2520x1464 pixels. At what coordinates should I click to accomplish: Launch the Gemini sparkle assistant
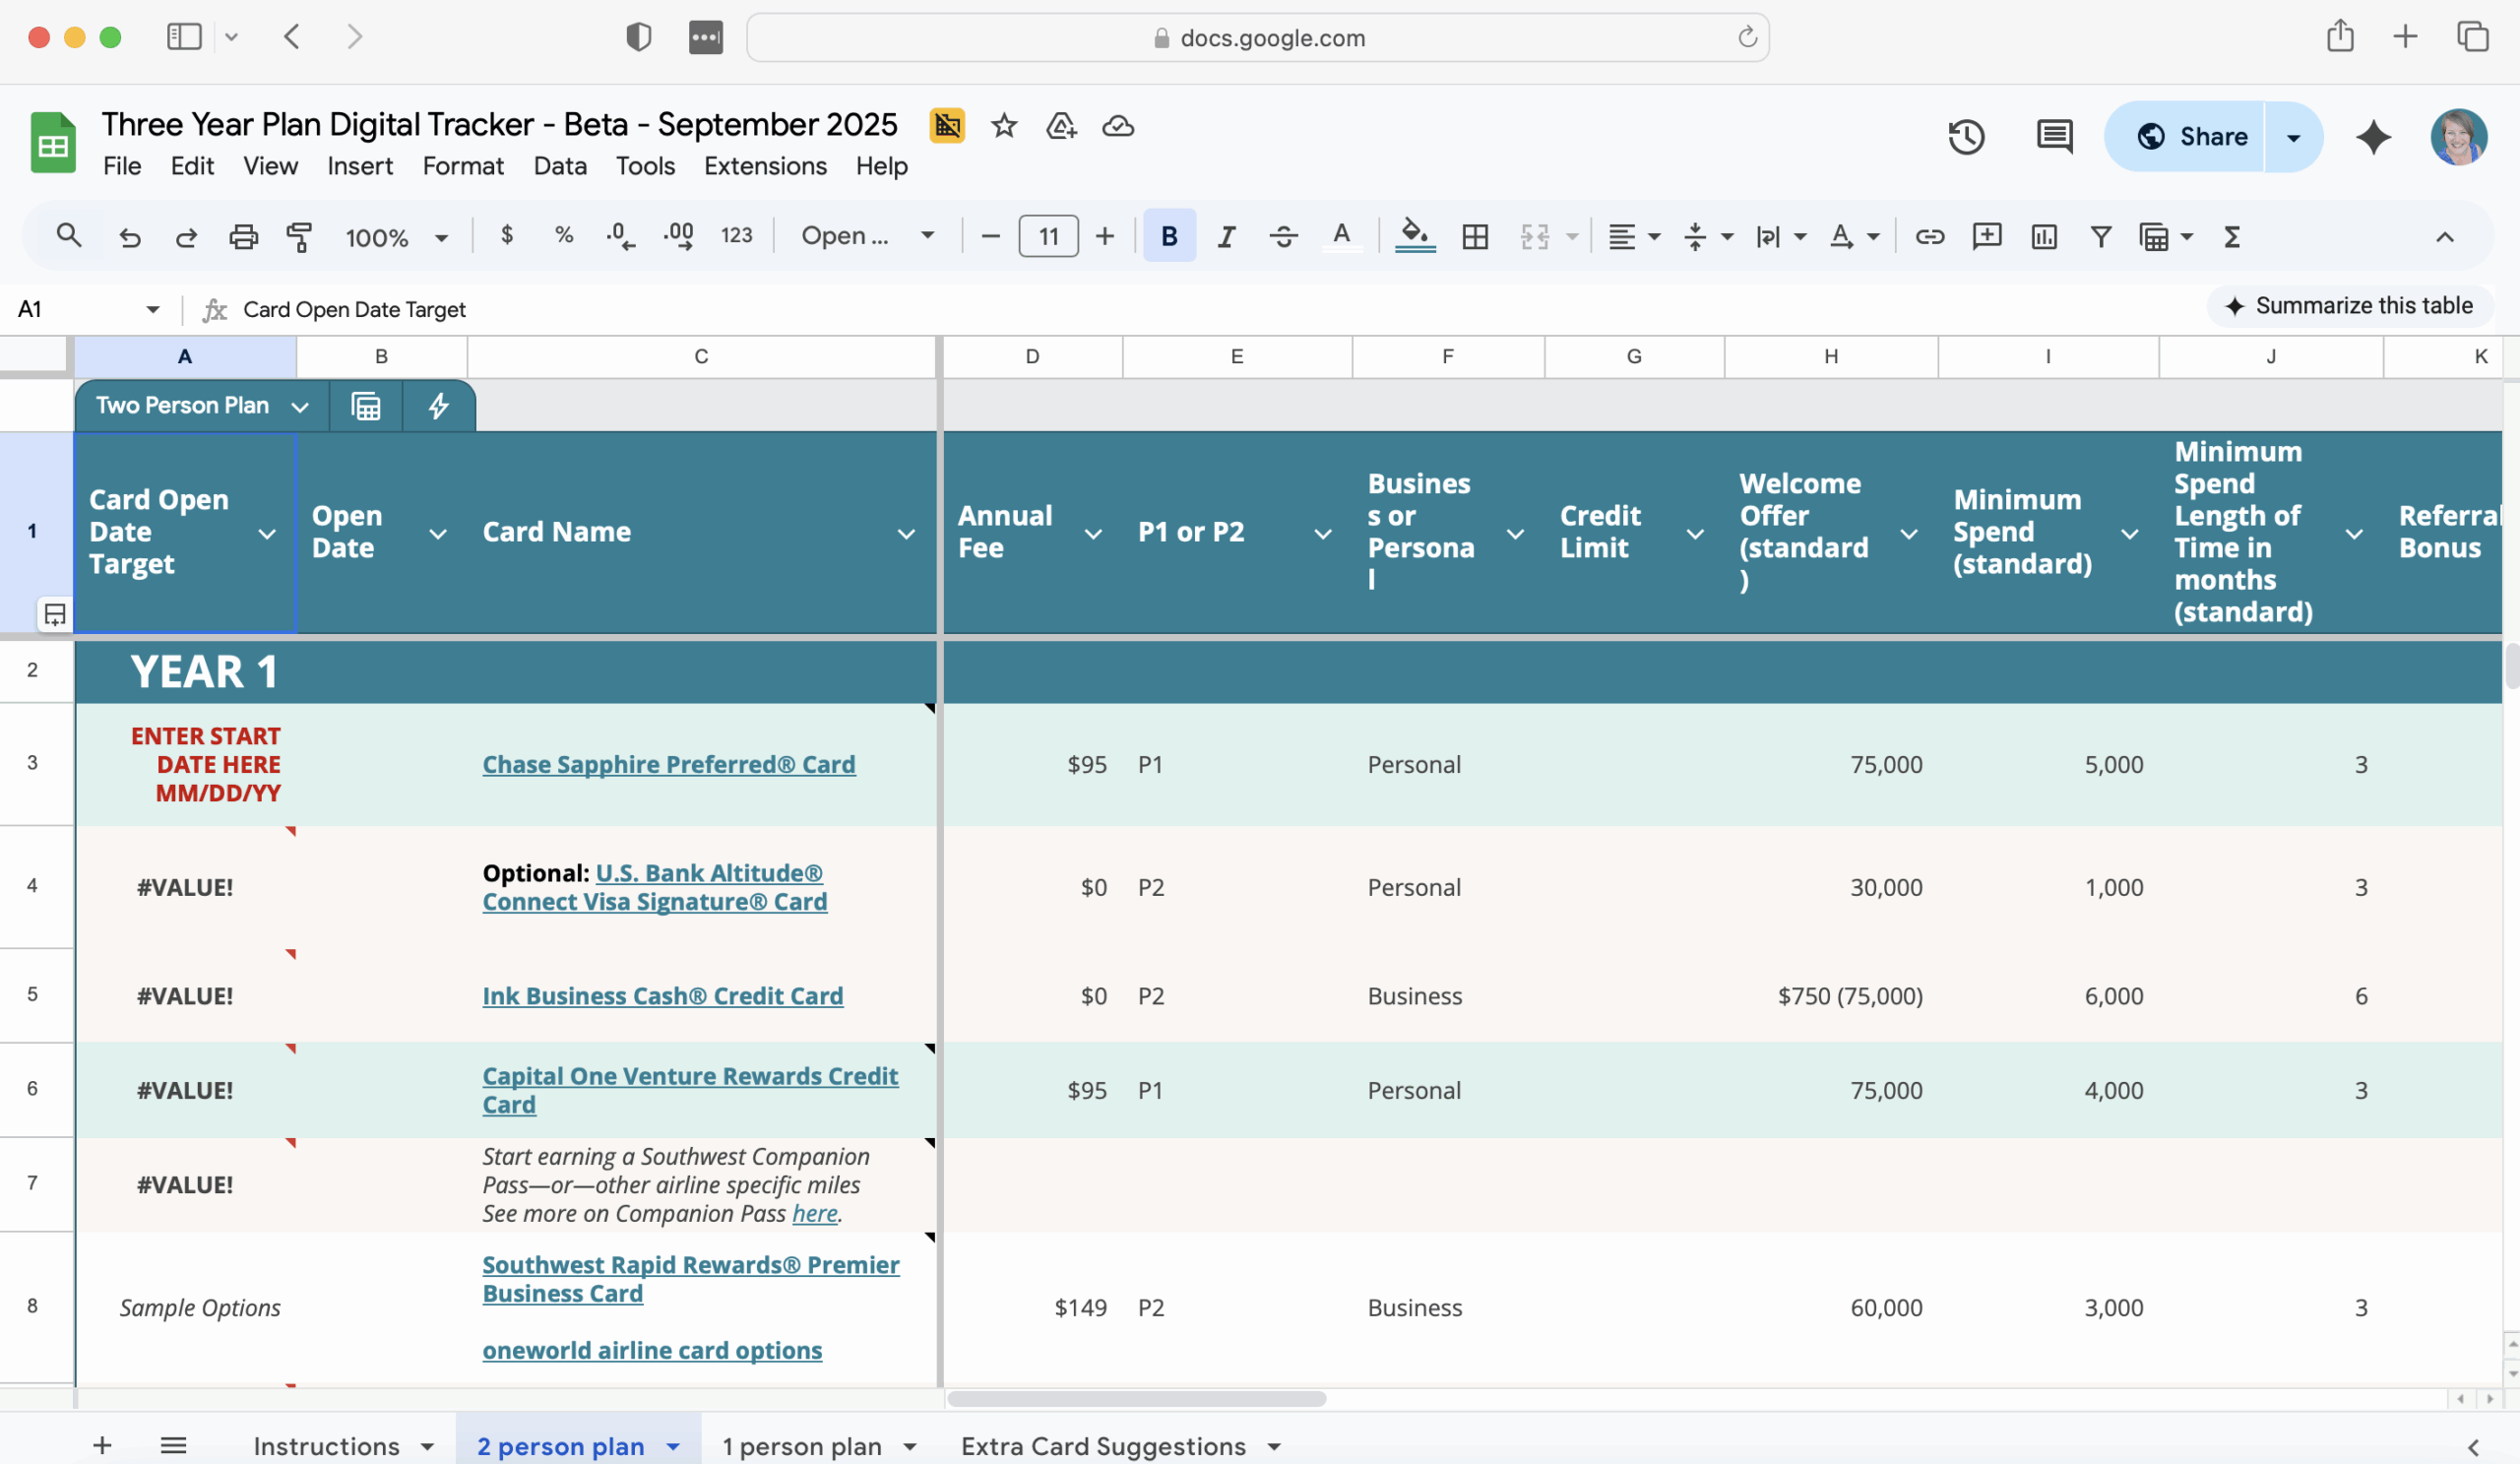point(2373,137)
